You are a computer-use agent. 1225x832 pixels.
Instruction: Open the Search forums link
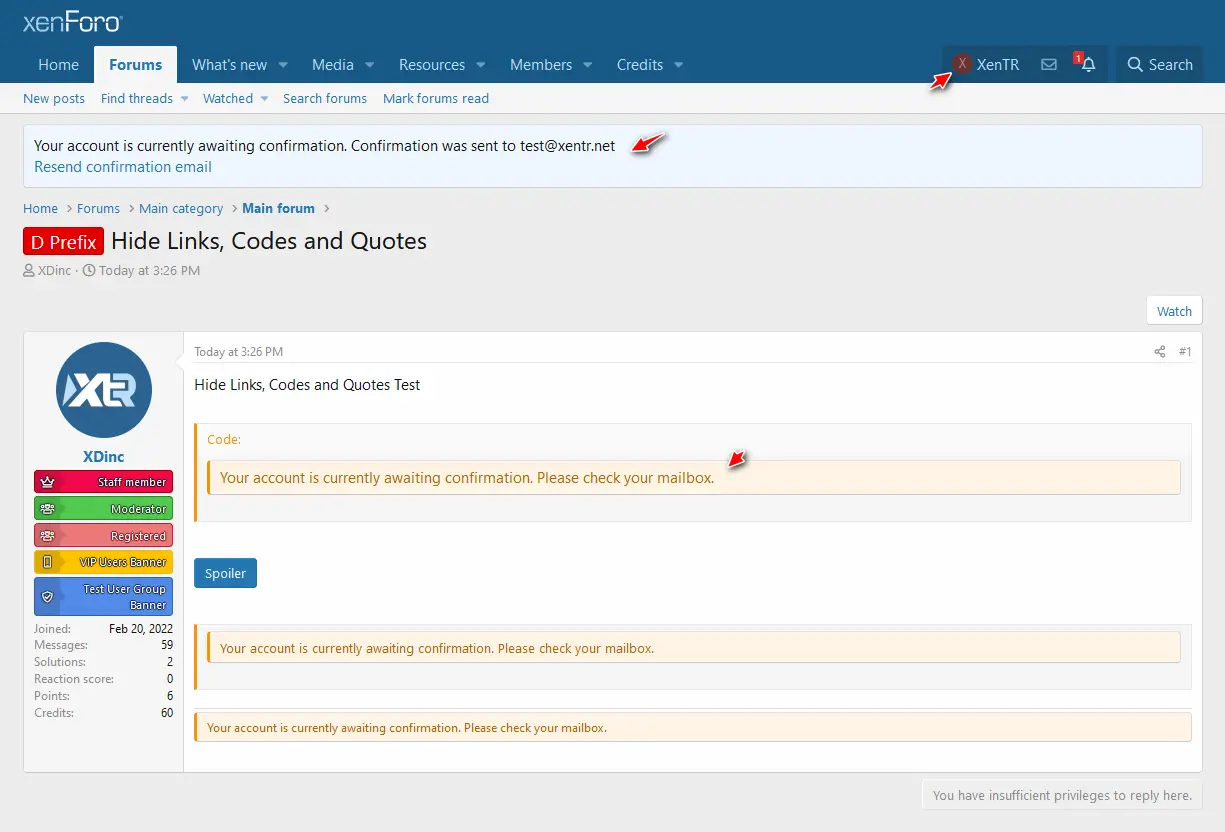325,98
